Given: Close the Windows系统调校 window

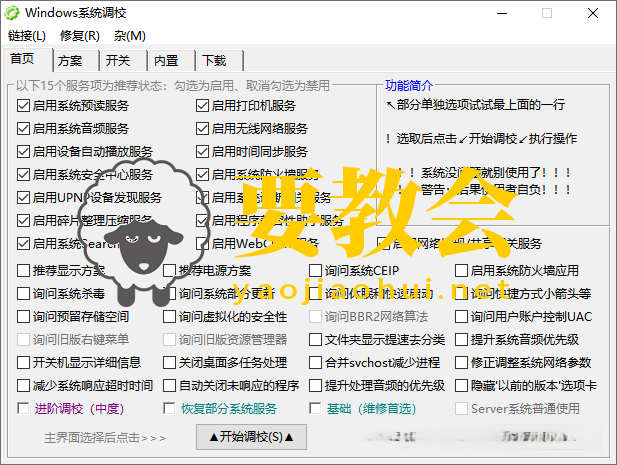Looking at the screenshot, I should (x=593, y=13).
